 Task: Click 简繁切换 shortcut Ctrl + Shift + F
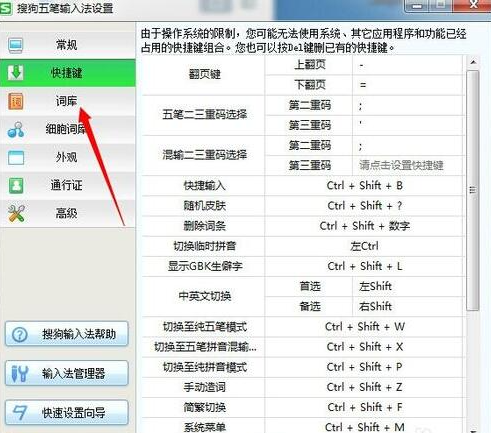[x=364, y=407]
